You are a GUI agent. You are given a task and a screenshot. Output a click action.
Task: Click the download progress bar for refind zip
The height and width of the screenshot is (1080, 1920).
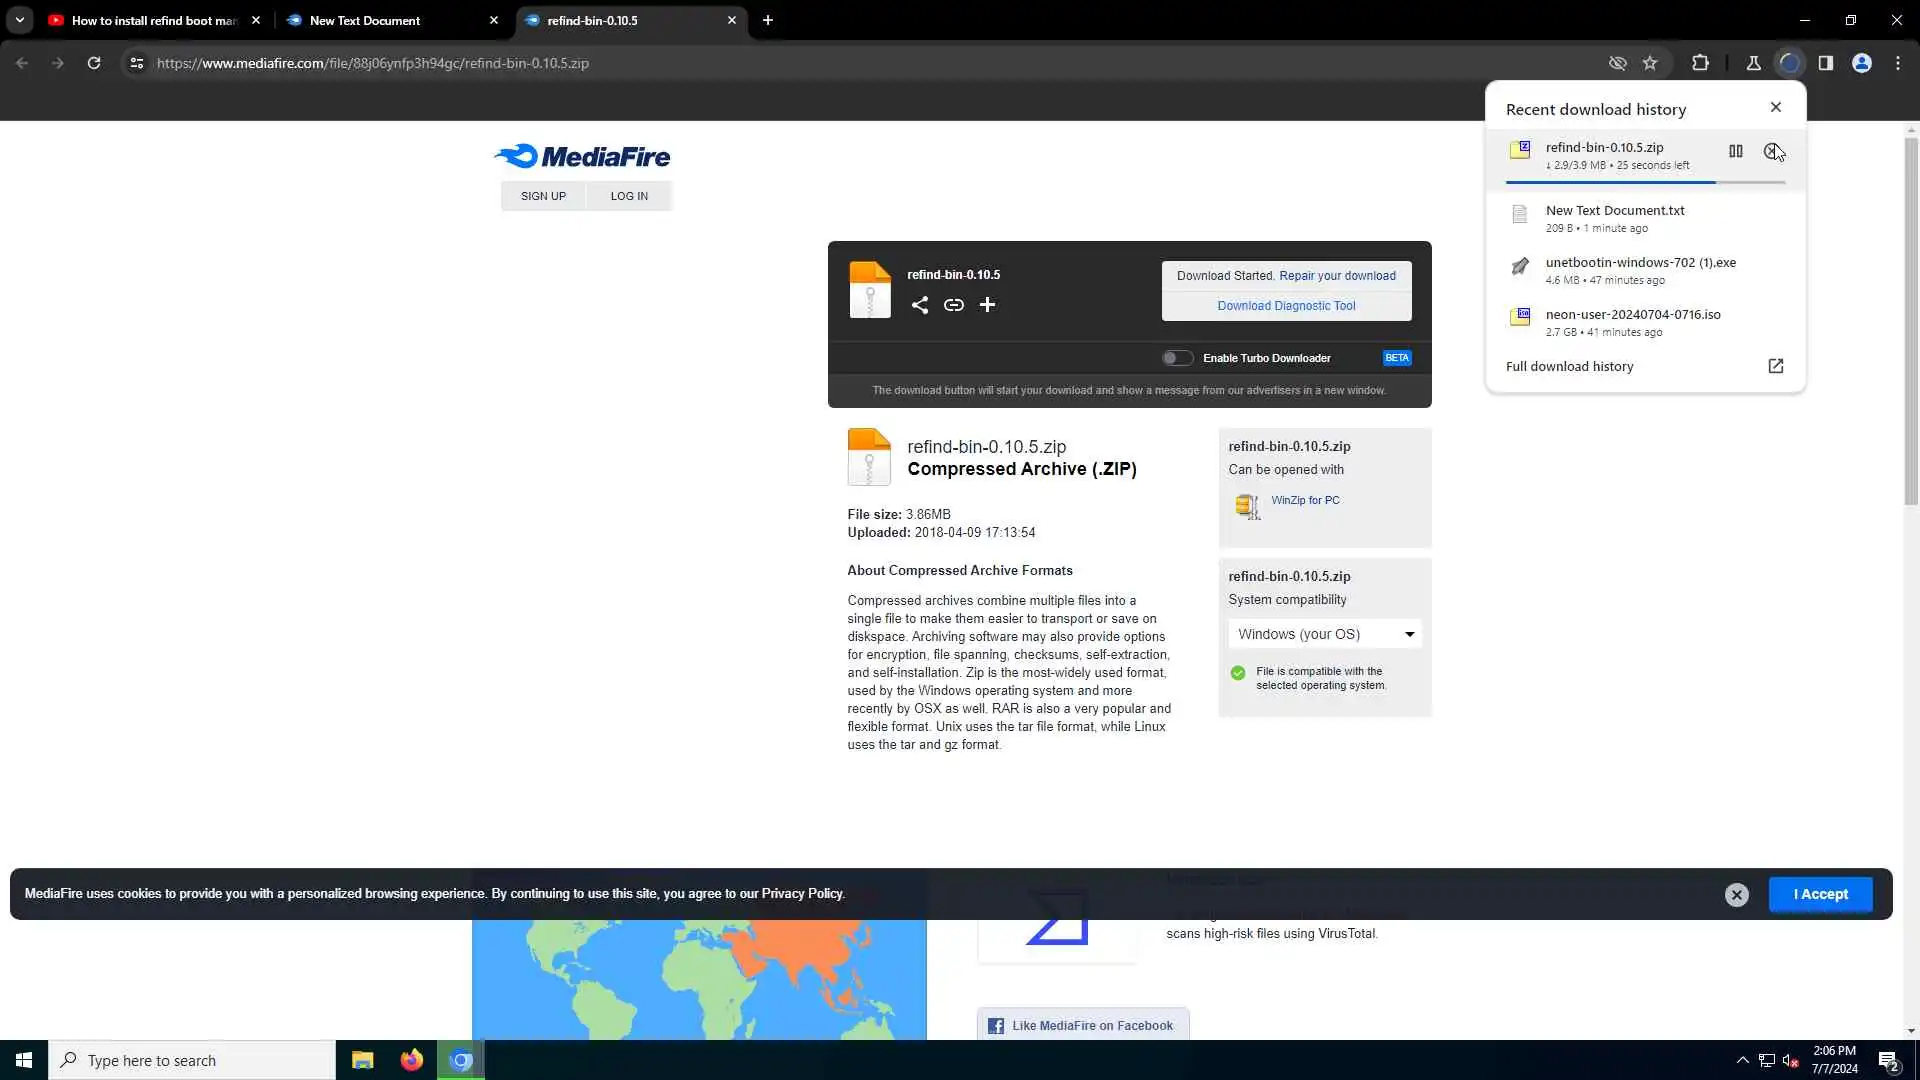[1644, 182]
